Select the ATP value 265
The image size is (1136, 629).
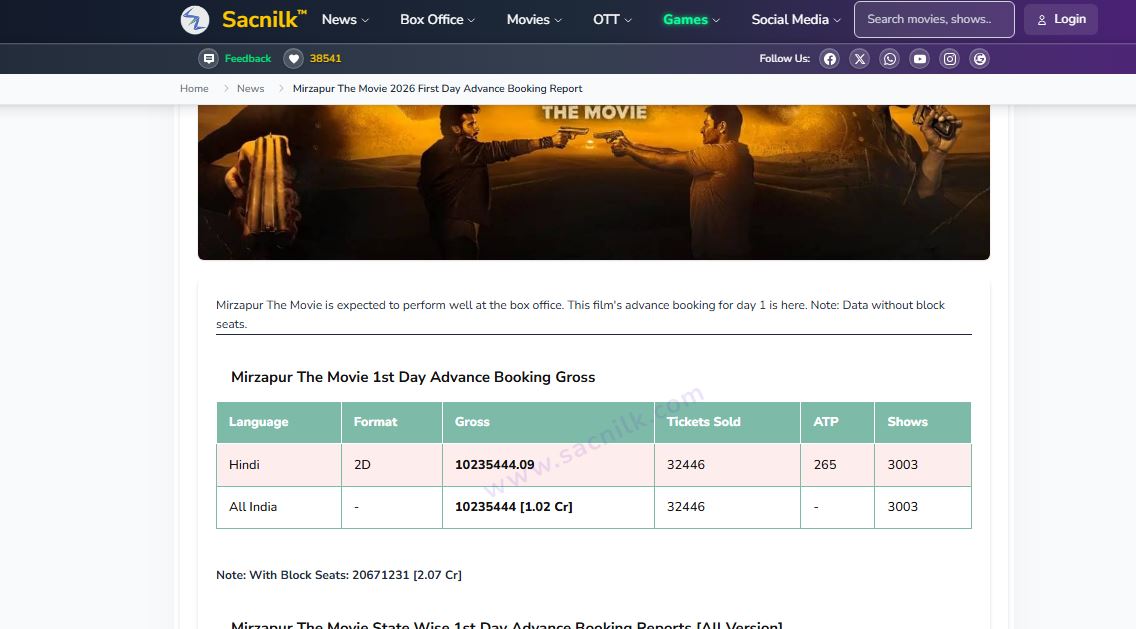click(825, 465)
